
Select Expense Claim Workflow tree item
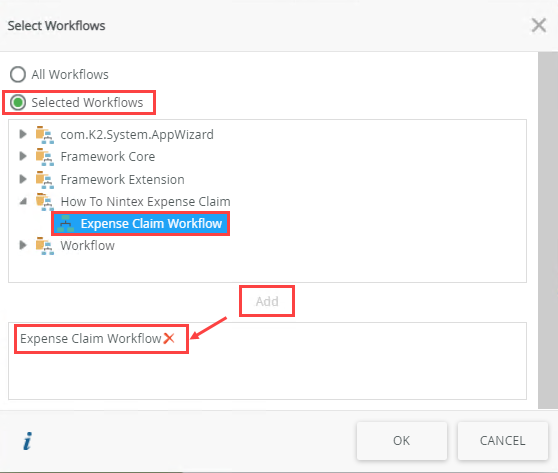[x=141, y=224]
